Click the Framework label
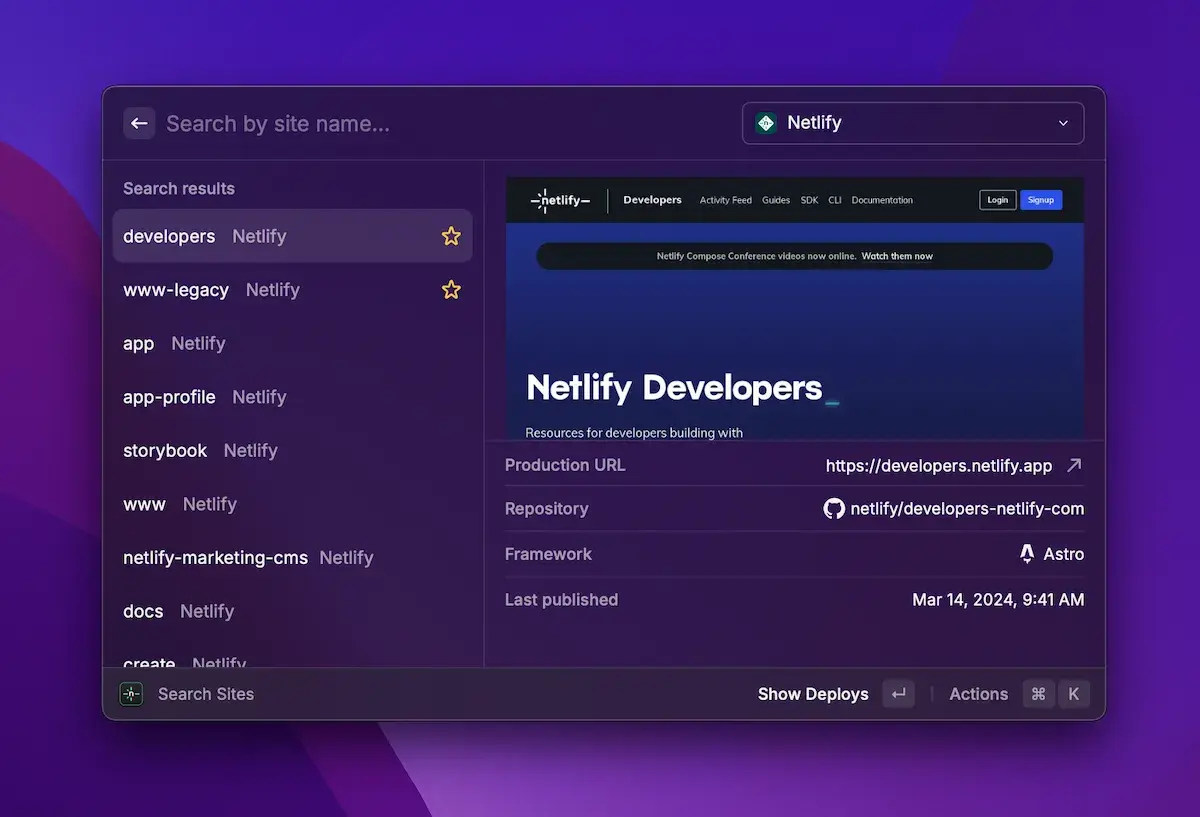1200x817 pixels. pos(548,554)
